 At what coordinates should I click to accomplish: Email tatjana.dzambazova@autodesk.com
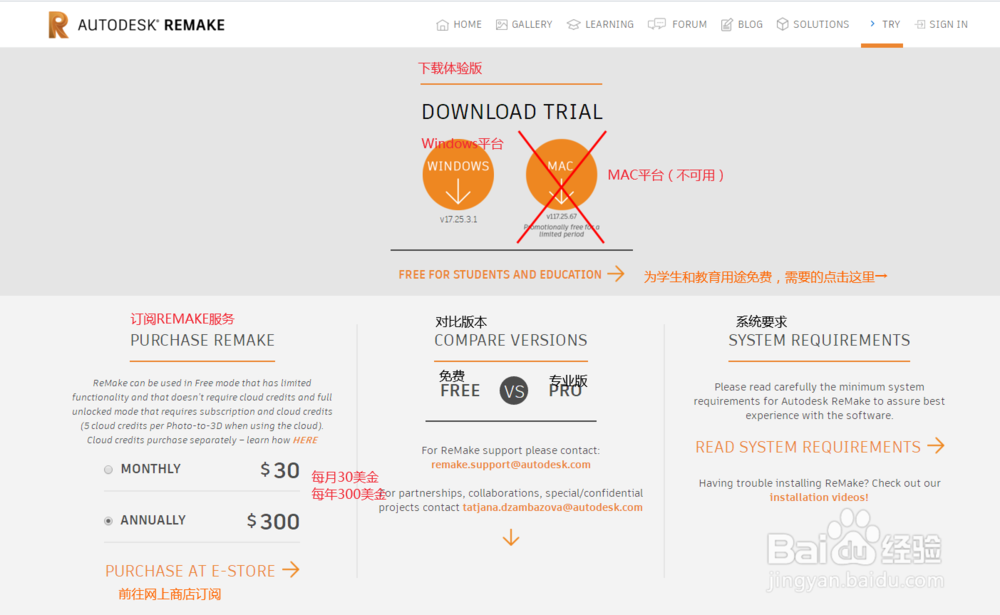click(552, 507)
